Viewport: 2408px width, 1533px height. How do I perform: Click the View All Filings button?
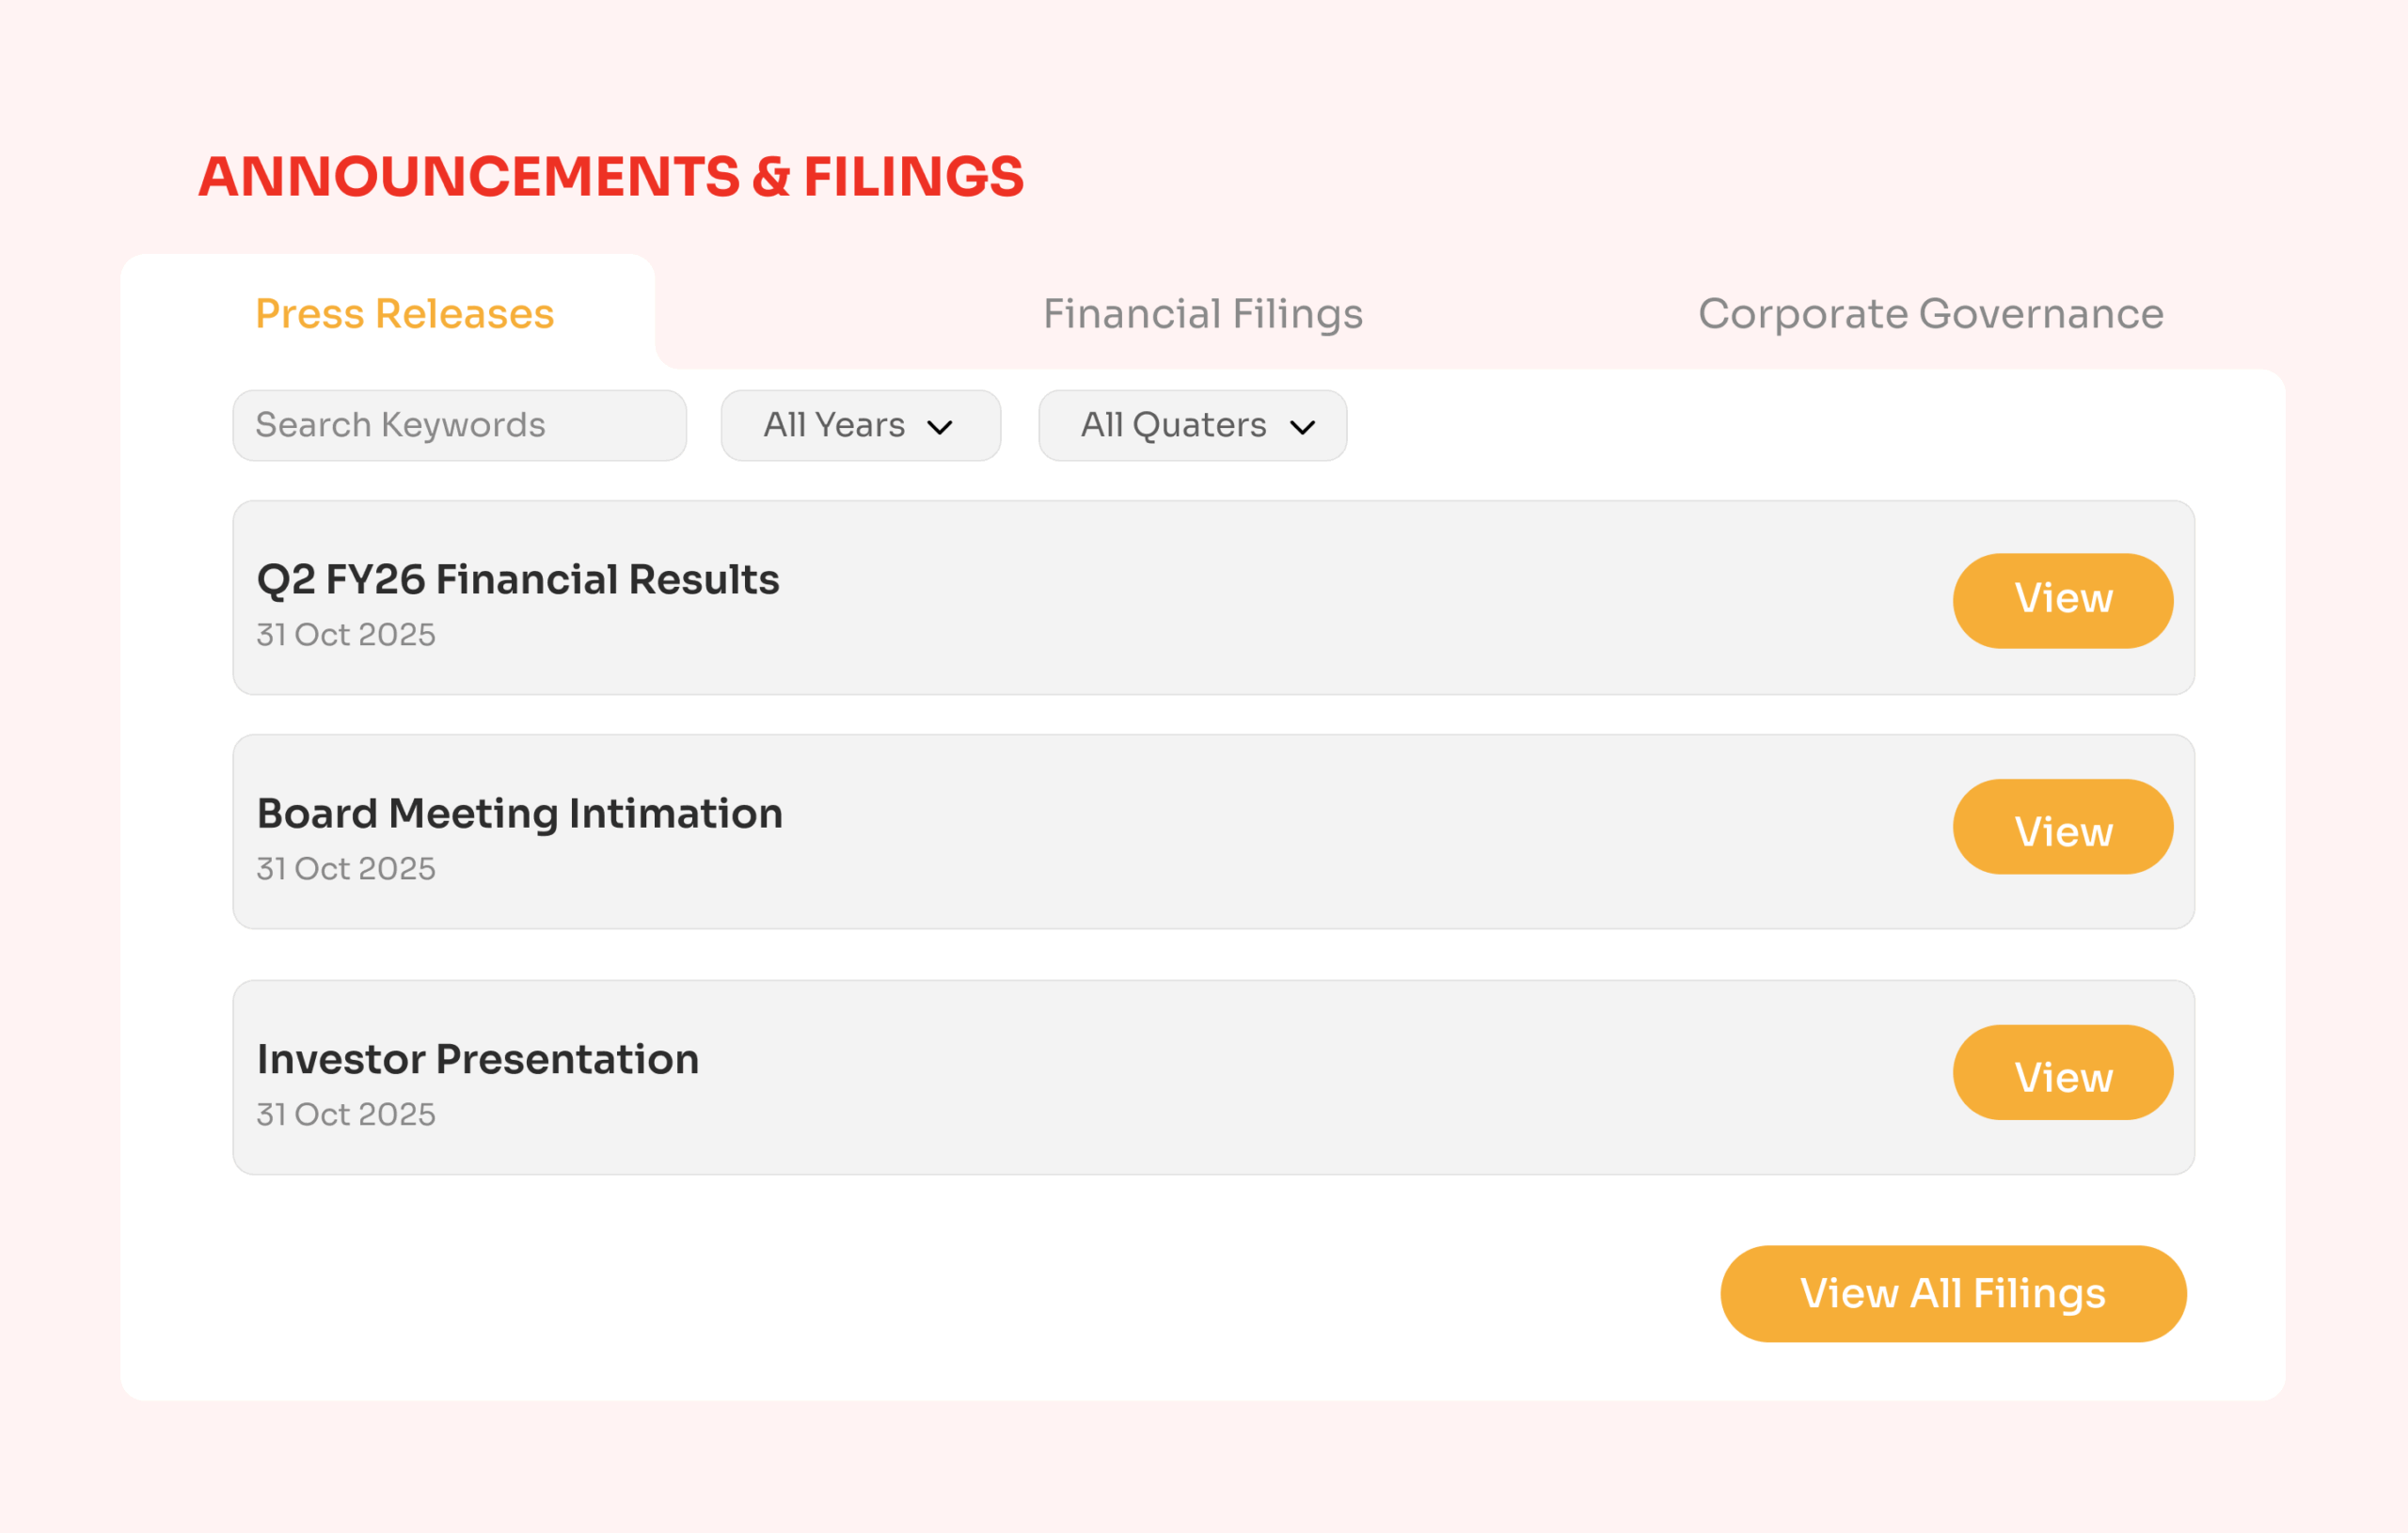1952,1293
